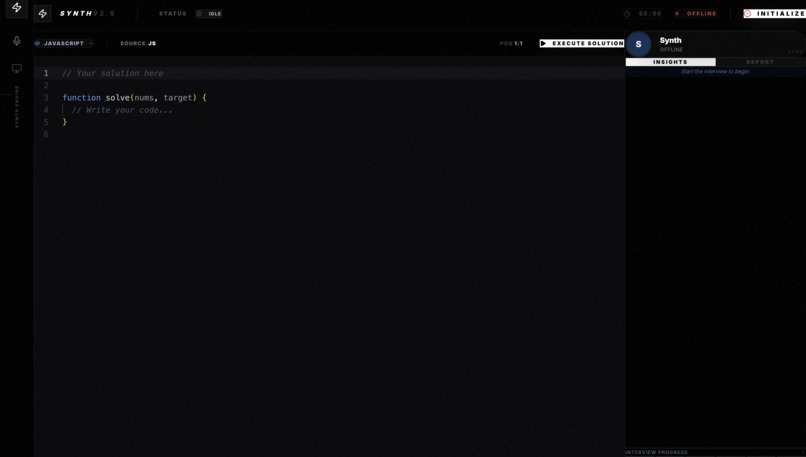Toggle the microphone in the left sidebar
Screen dimensions: 806x457
[x=16, y=41]
